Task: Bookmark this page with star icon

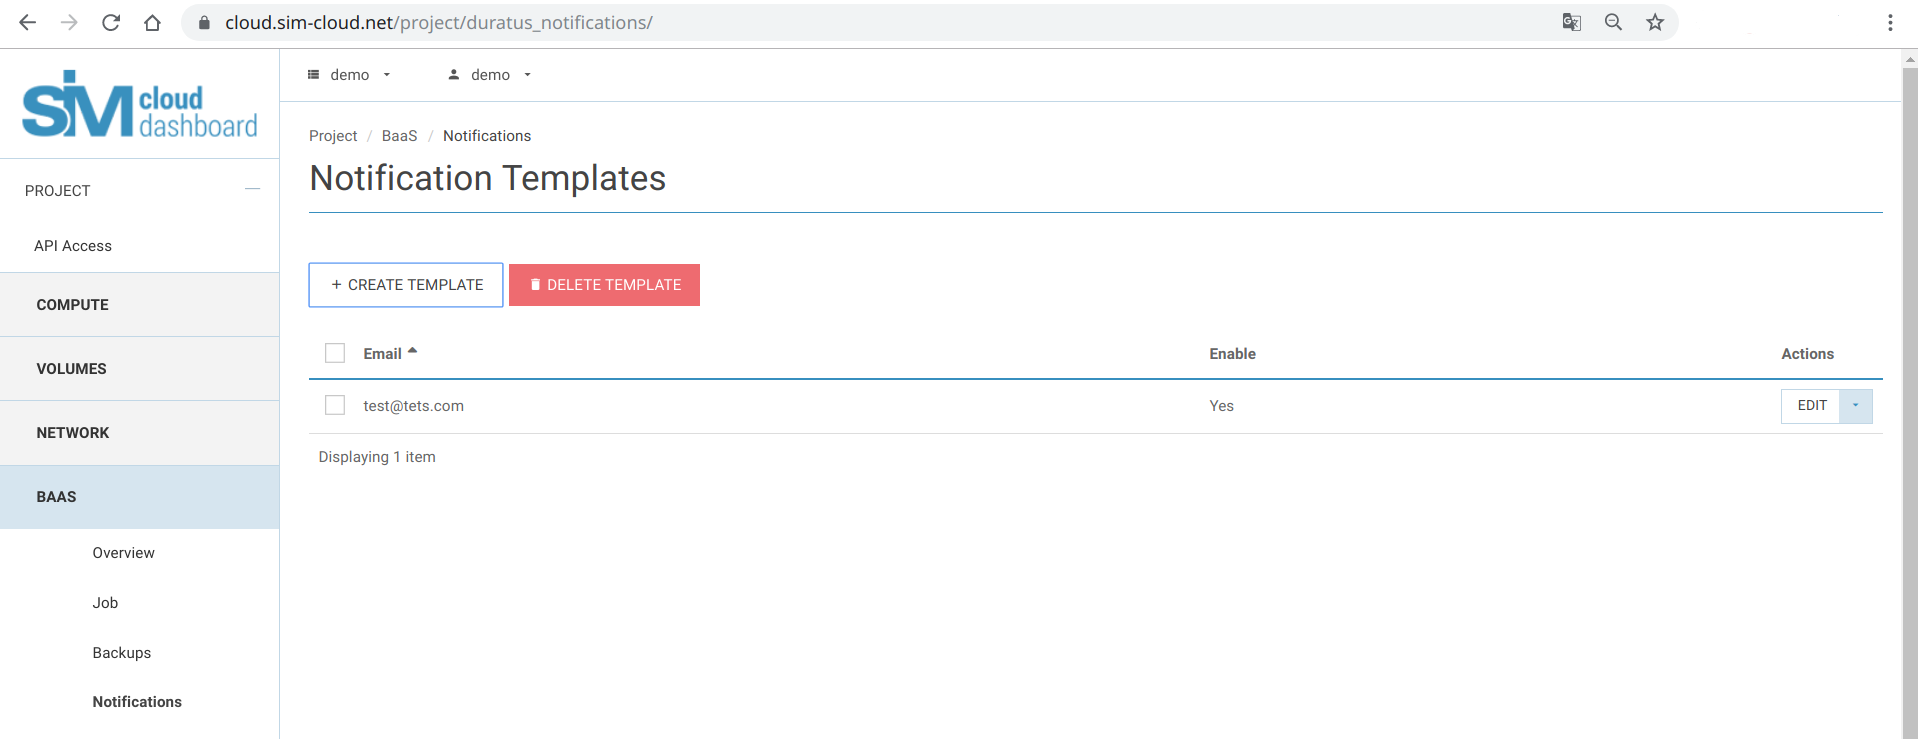Action: point(1655,22)
